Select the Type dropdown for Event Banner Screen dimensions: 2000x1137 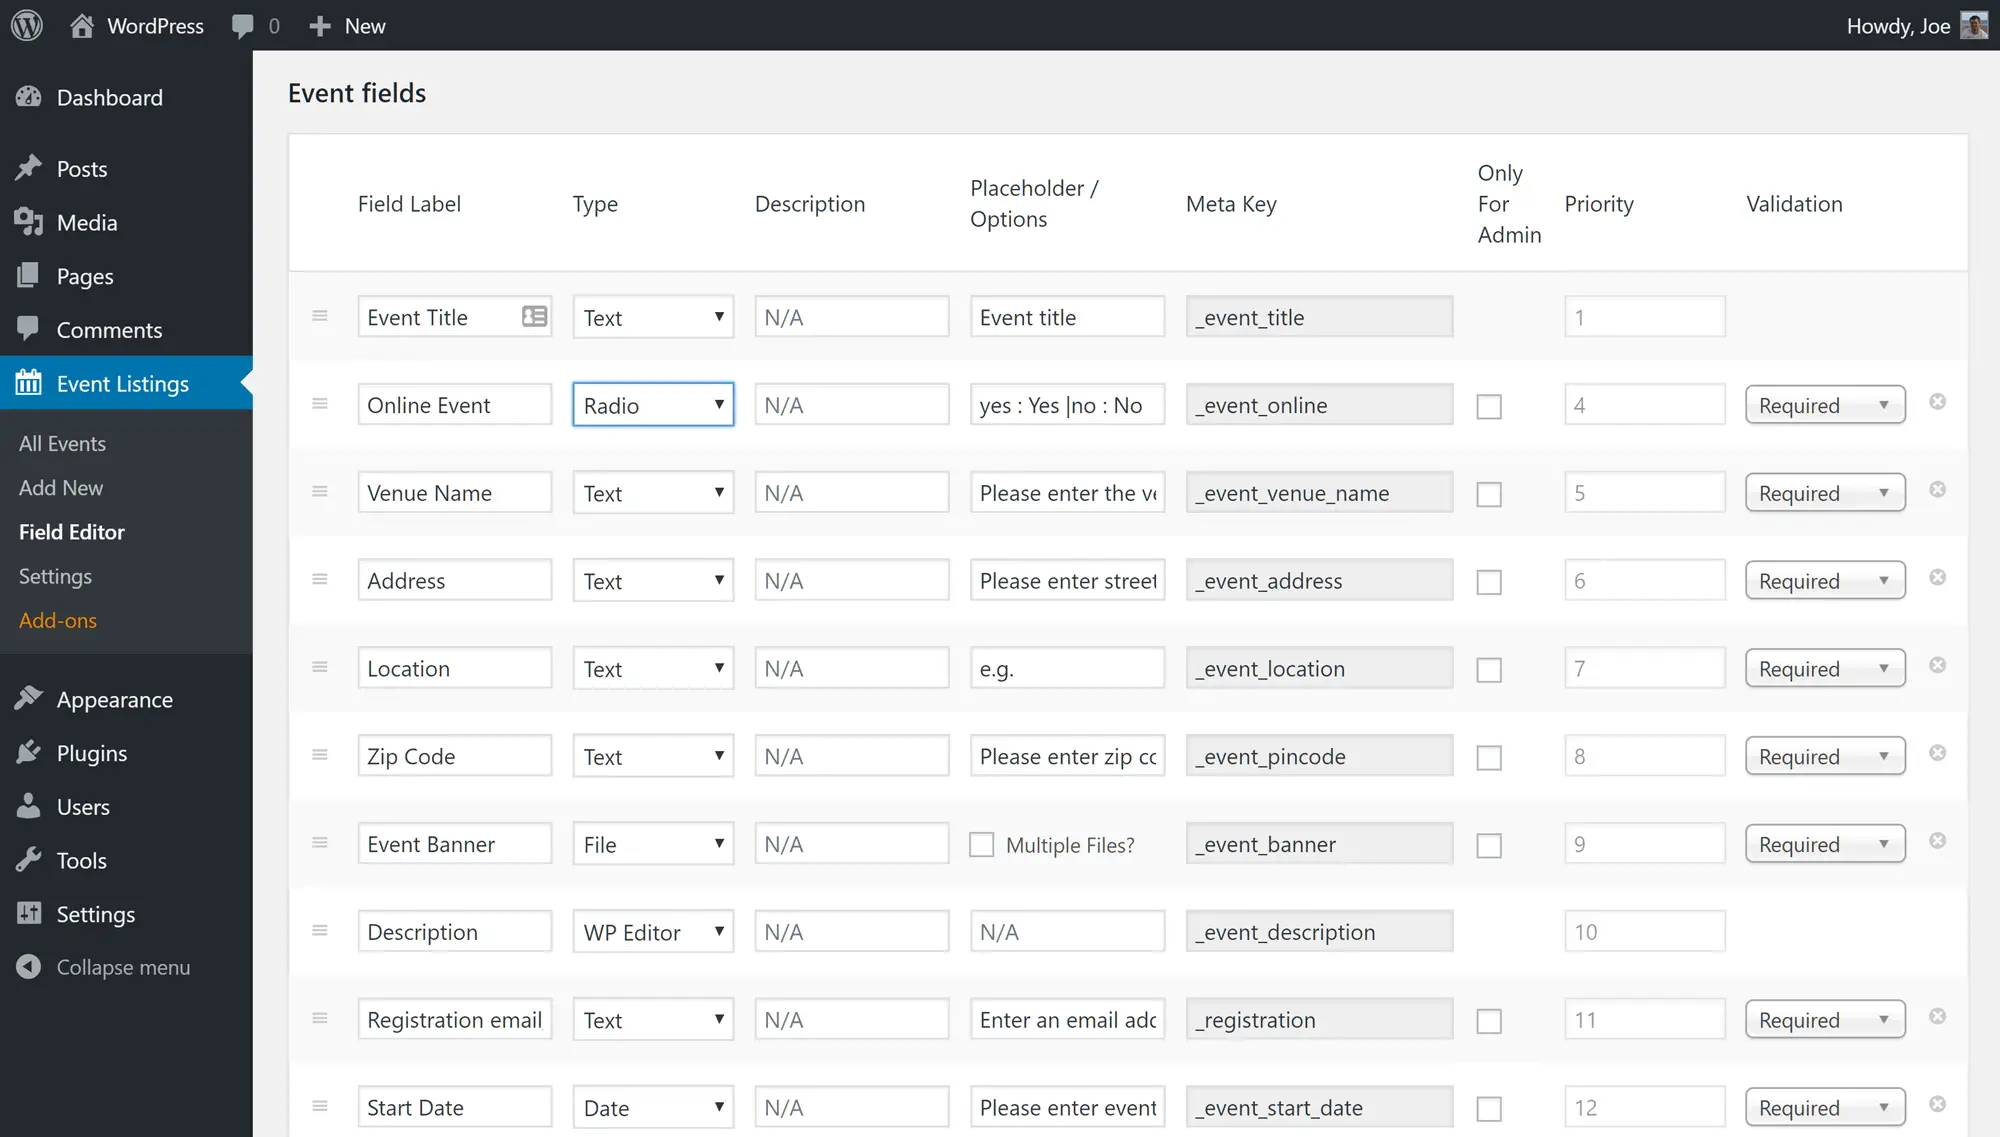point(652,843)
